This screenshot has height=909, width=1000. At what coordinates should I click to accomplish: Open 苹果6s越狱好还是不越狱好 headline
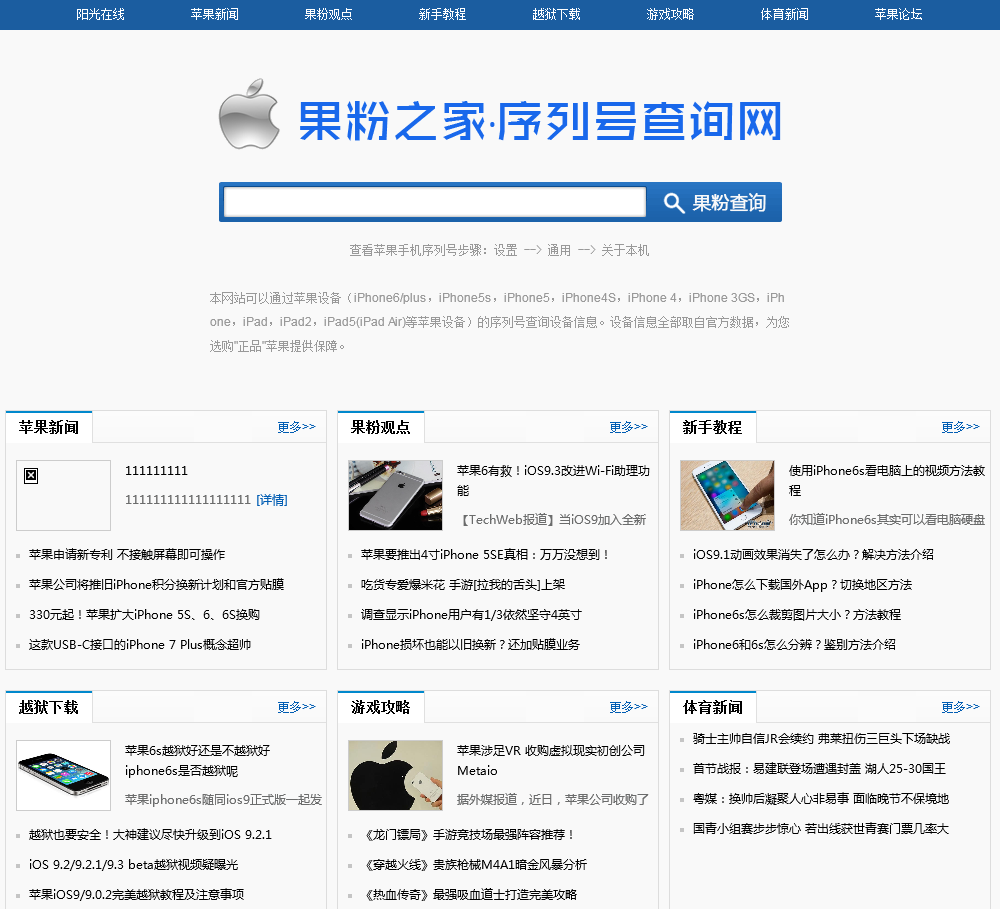198,760
